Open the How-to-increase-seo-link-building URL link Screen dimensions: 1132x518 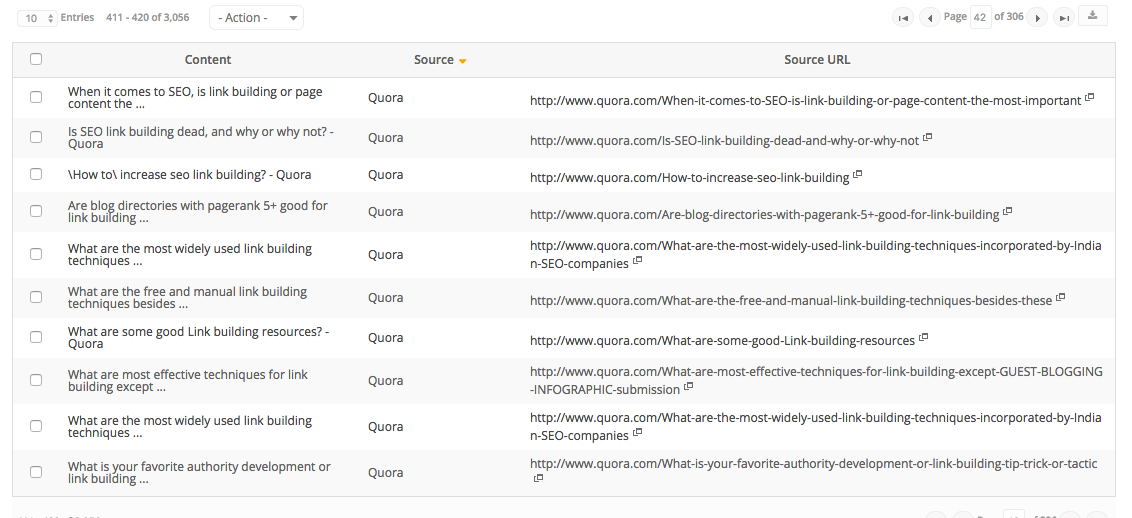[689, 177]
